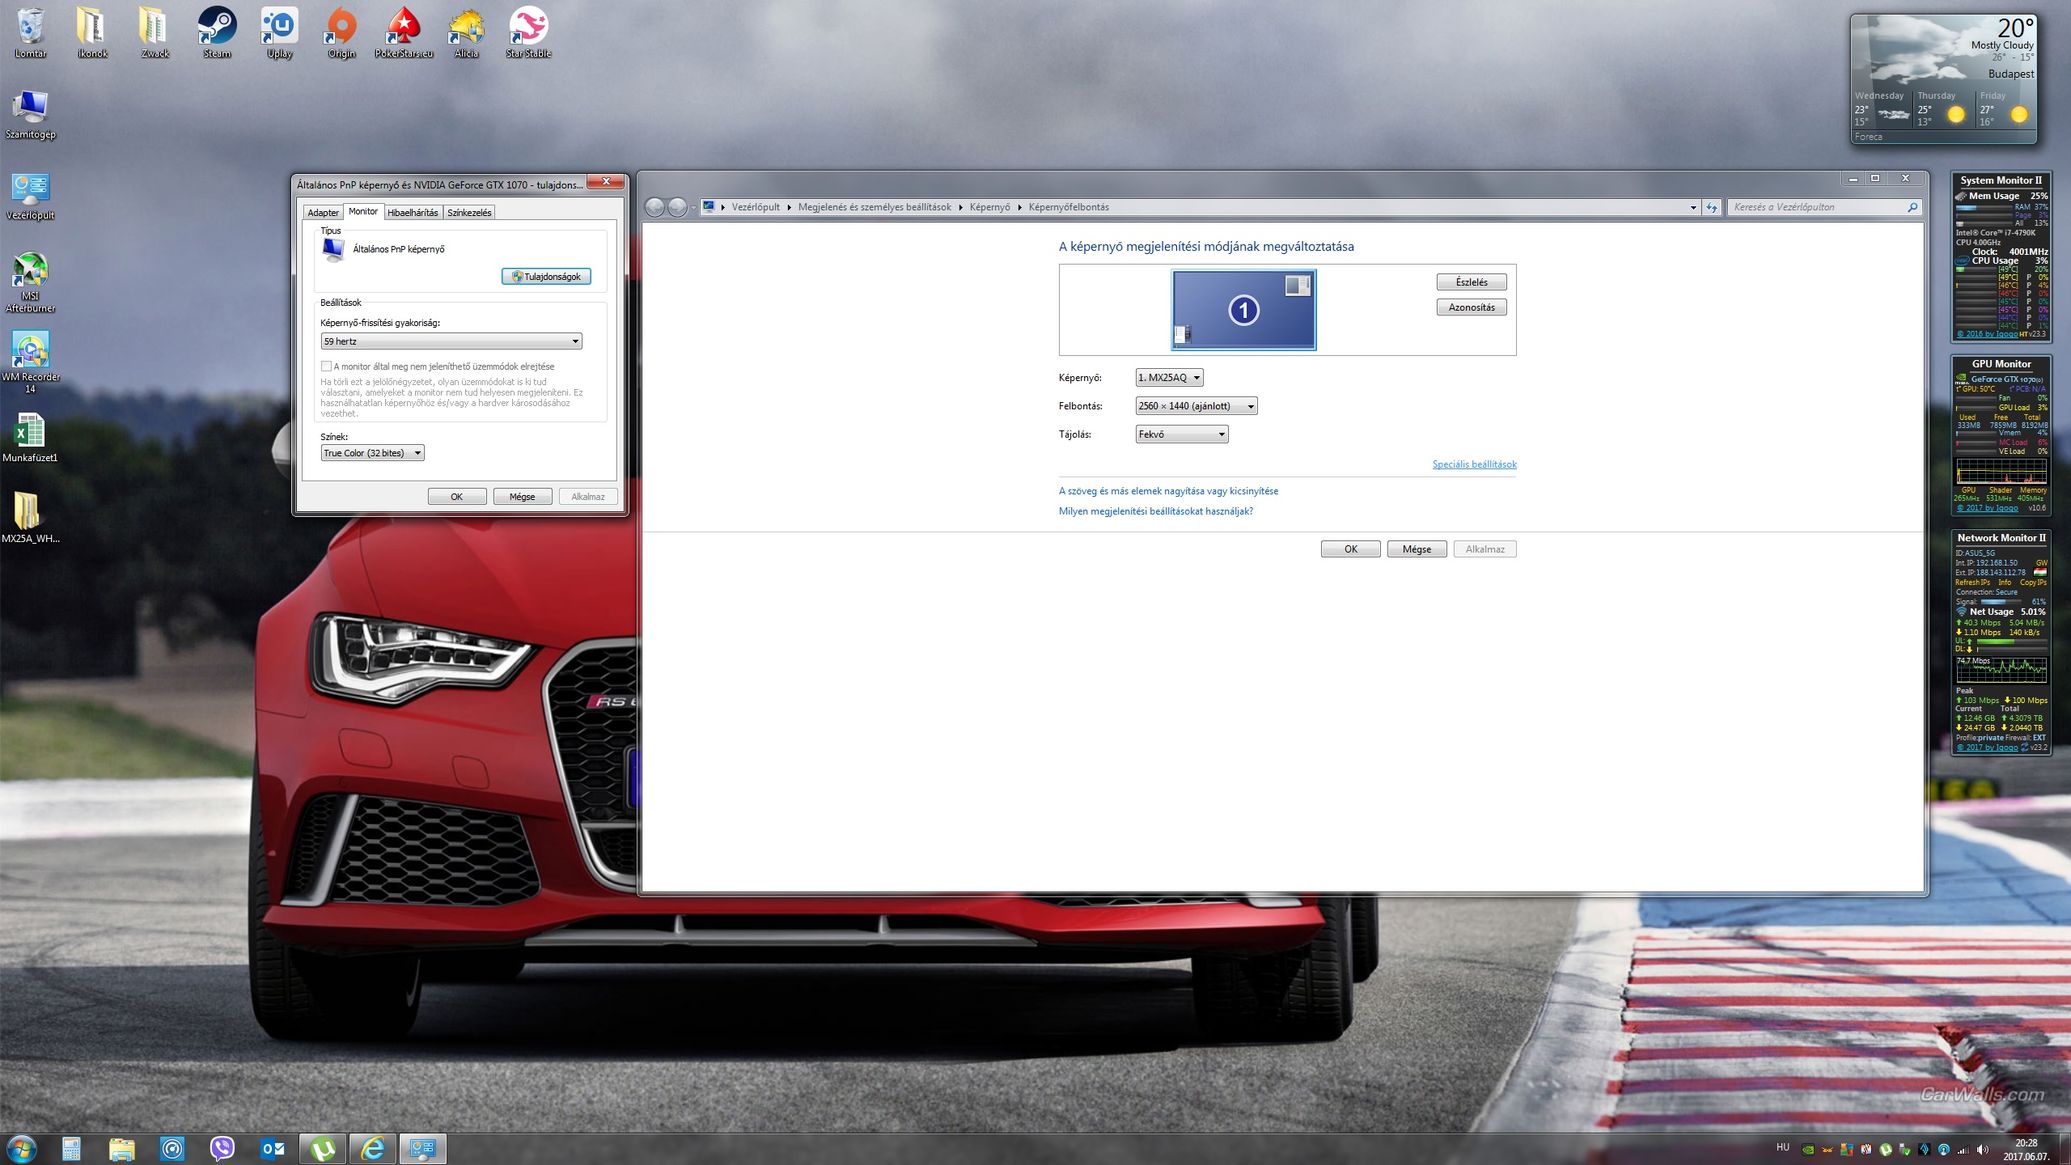Click the safely remove hardware tray icon
Image resolution: width=2071 pixels, height=1165 pixels.
pyautogui.click(x=1904, y=1150)
